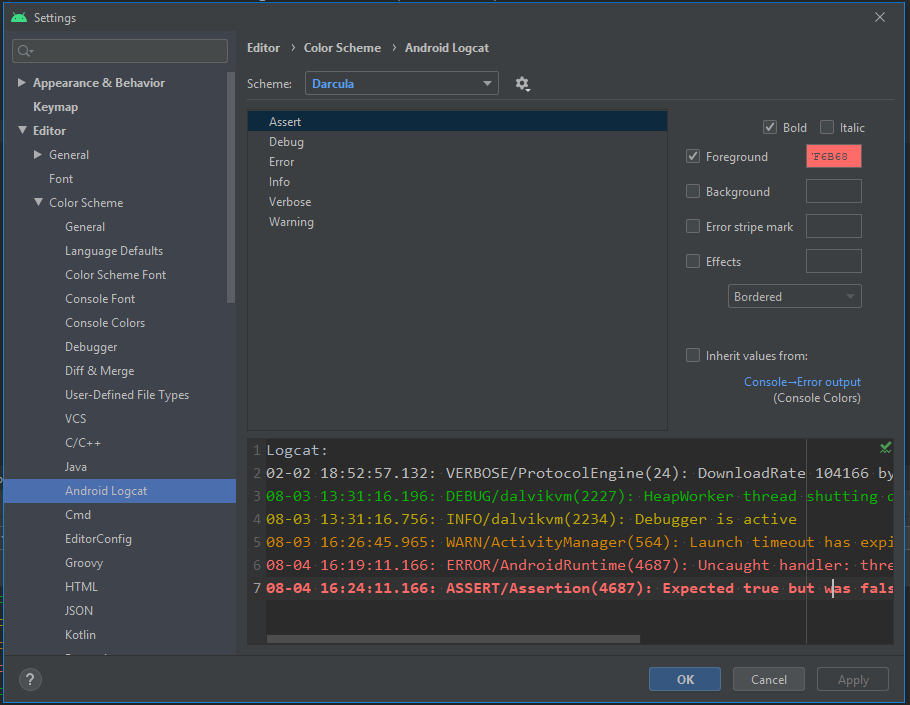The width and height of the screenshot is (910, 705).
Task: Open EditorConfig color scheme page
Action: pyautogui.click(x=98, y=538)
